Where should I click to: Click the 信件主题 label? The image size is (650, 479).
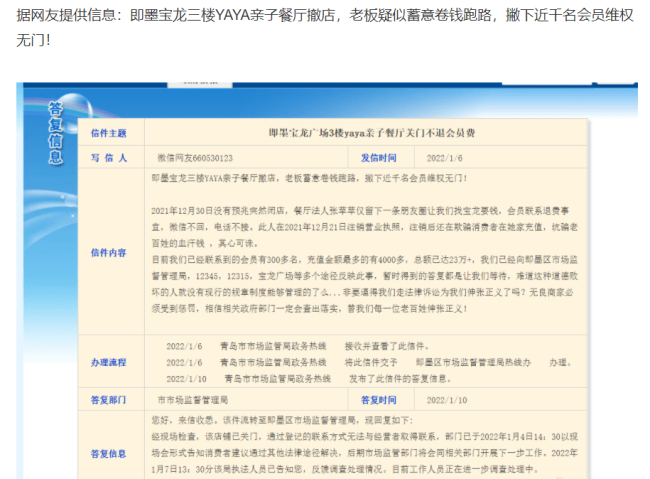click(109, 133)
